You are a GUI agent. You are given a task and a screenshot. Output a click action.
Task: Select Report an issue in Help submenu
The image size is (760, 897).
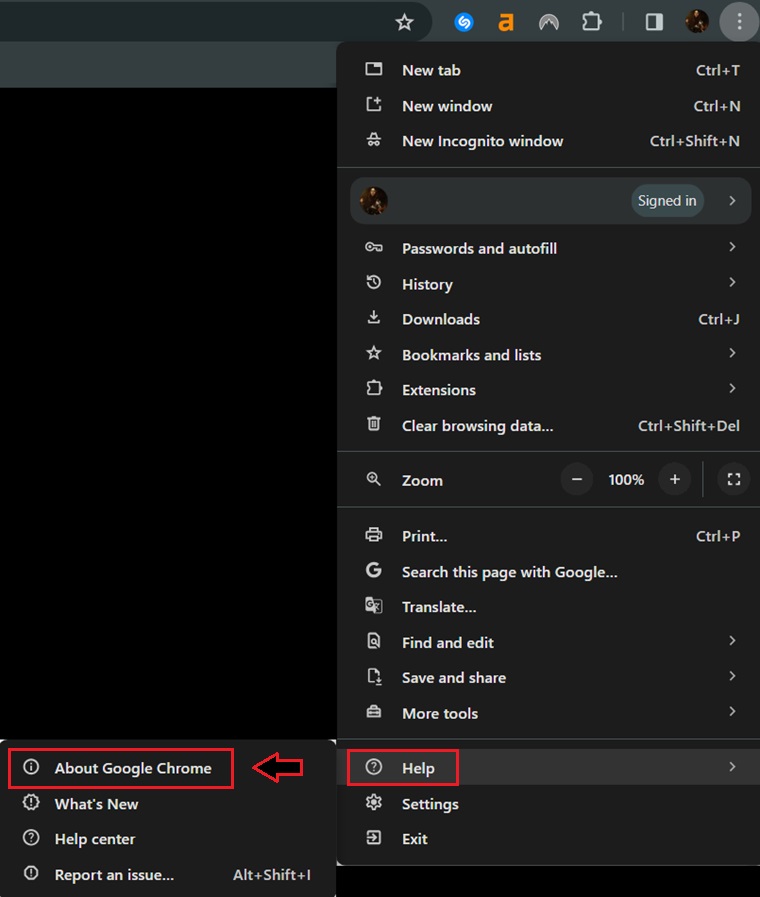[x=114, y=875]
